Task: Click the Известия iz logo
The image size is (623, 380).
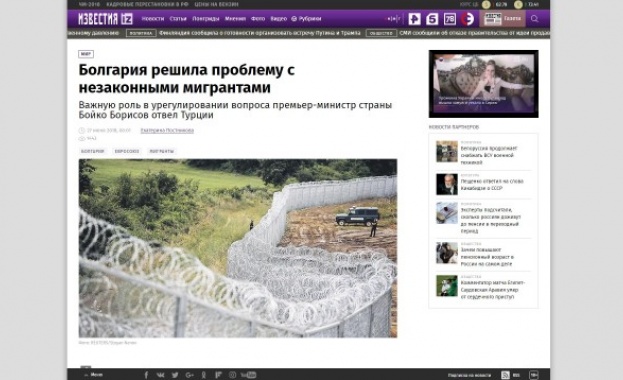Action: point(105,19)
